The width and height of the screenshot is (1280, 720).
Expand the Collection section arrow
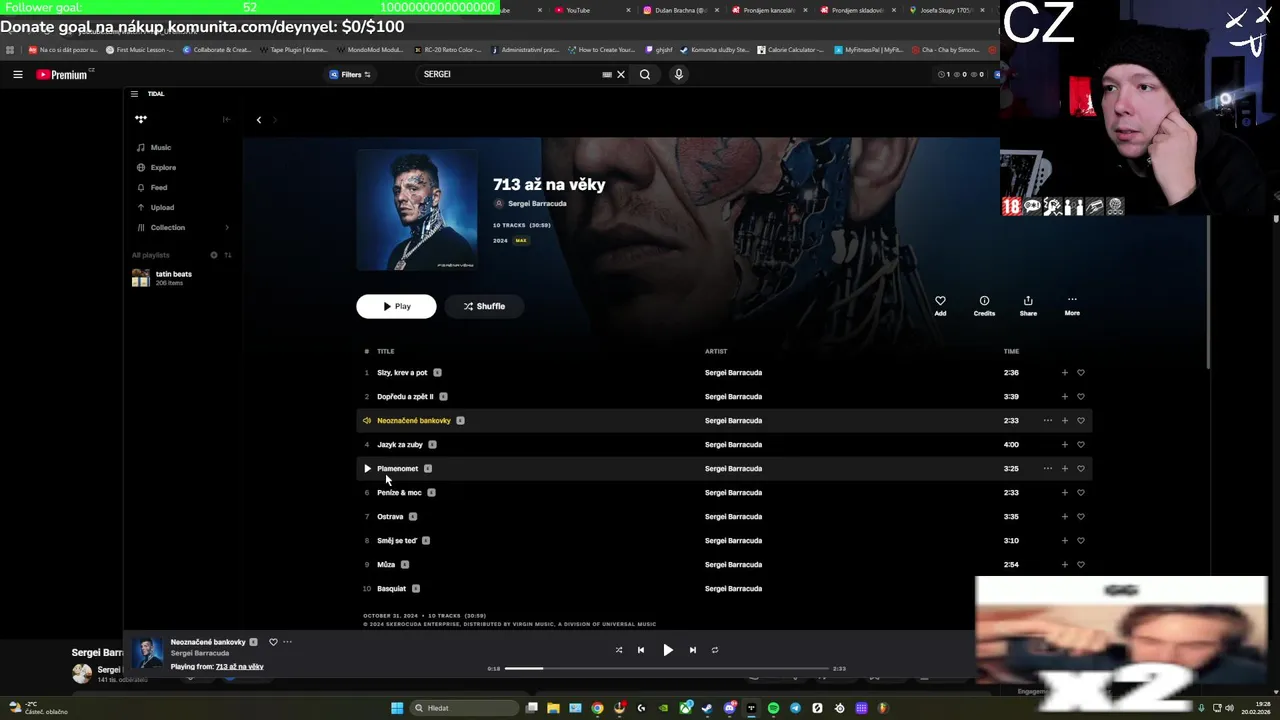227,227
